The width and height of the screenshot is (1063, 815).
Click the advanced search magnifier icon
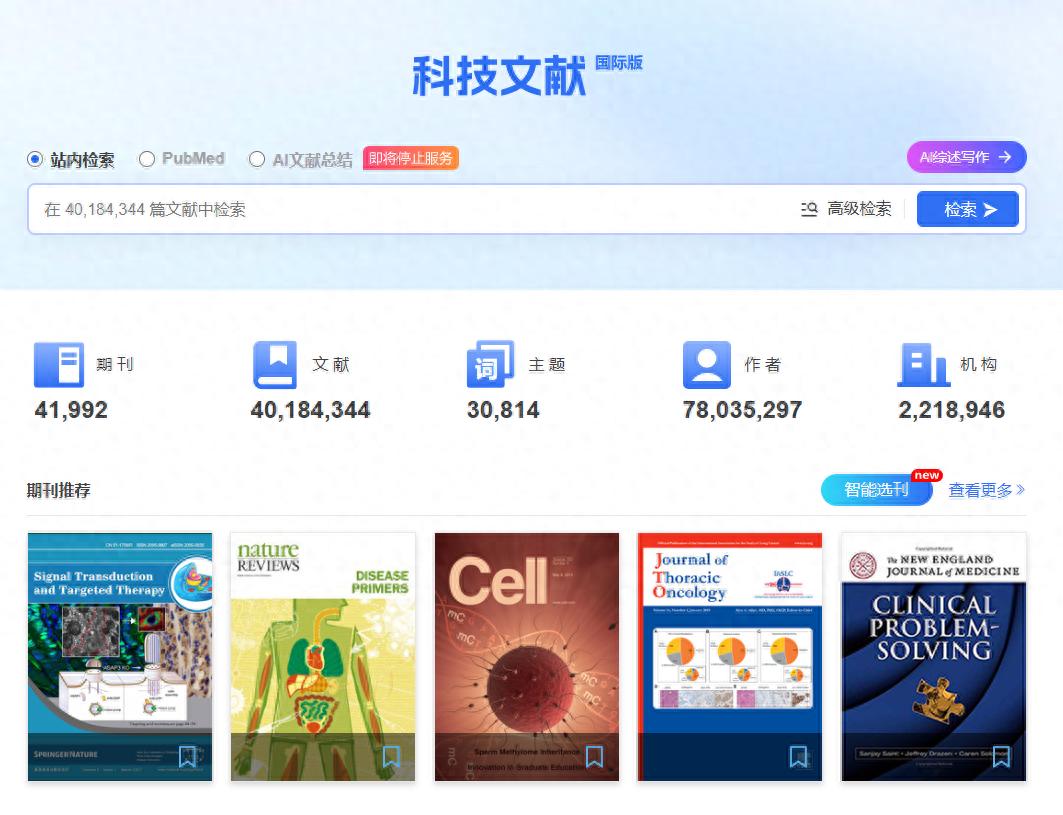[x=810, y=209]
